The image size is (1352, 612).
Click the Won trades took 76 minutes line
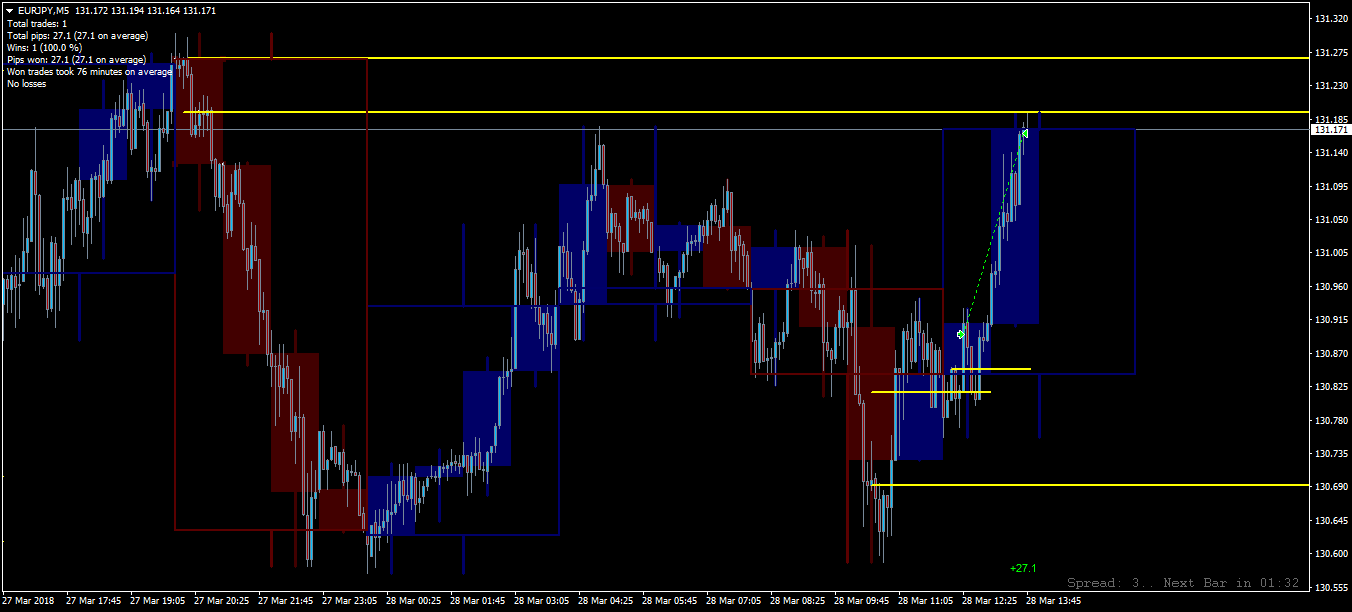tap(90, 72)
